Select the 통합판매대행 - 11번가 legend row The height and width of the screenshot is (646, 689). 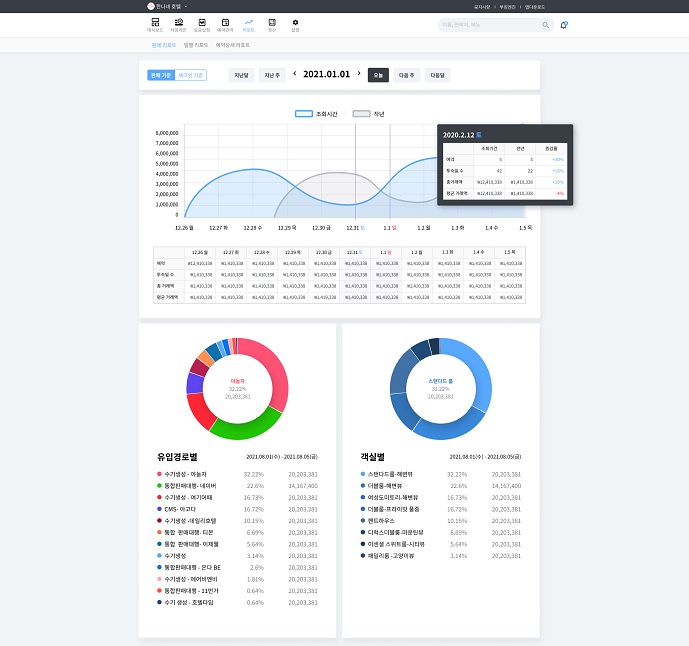(237, 591)
